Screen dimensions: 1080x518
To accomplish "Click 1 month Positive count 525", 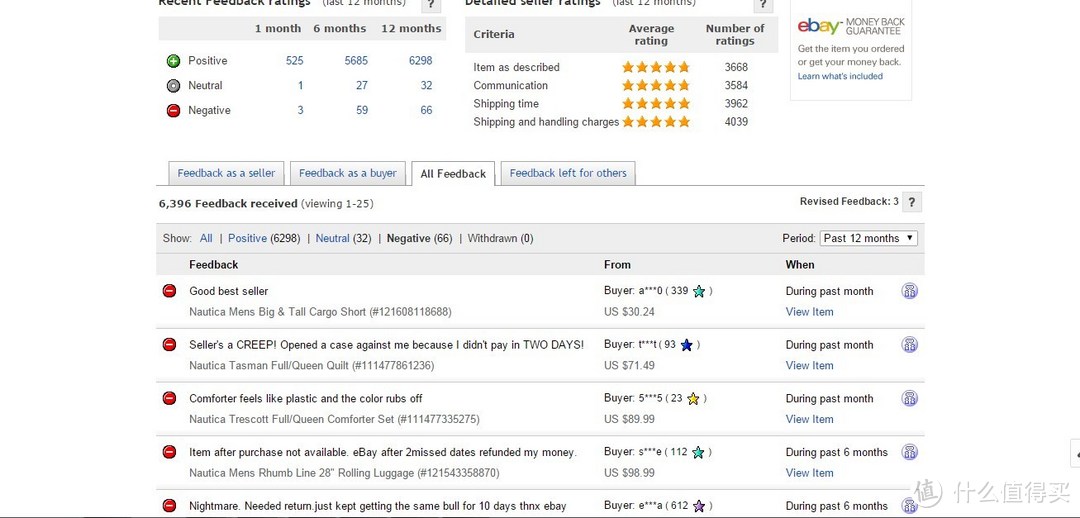I will click(x=295, y=61).
